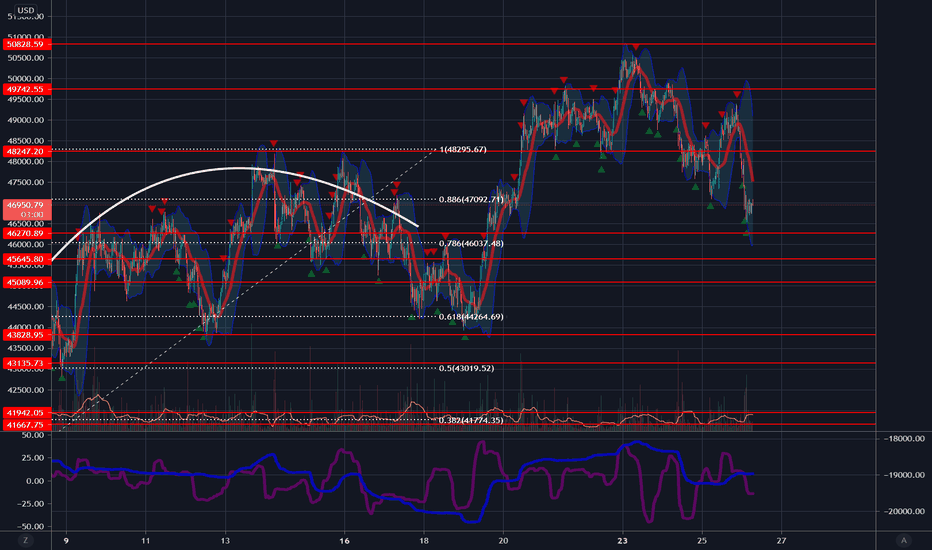Image resolution: width=932 pixels, height=550 pixels.
Task: Click the 42500.00 price axis tick
Action: [x=26, y=390]
